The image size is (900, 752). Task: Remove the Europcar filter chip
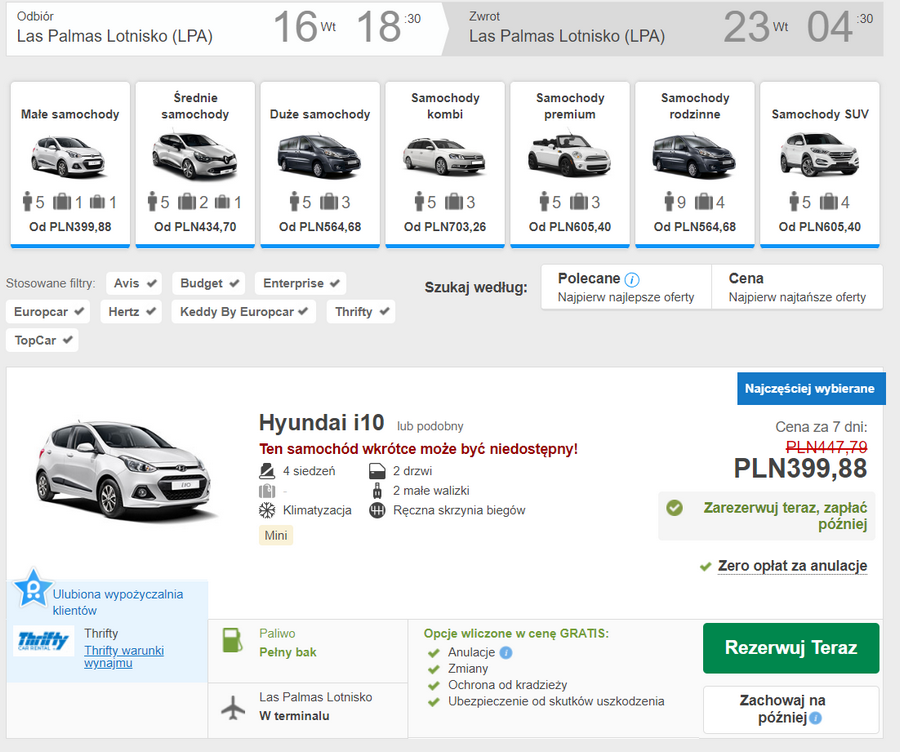(x=48, y=312)
